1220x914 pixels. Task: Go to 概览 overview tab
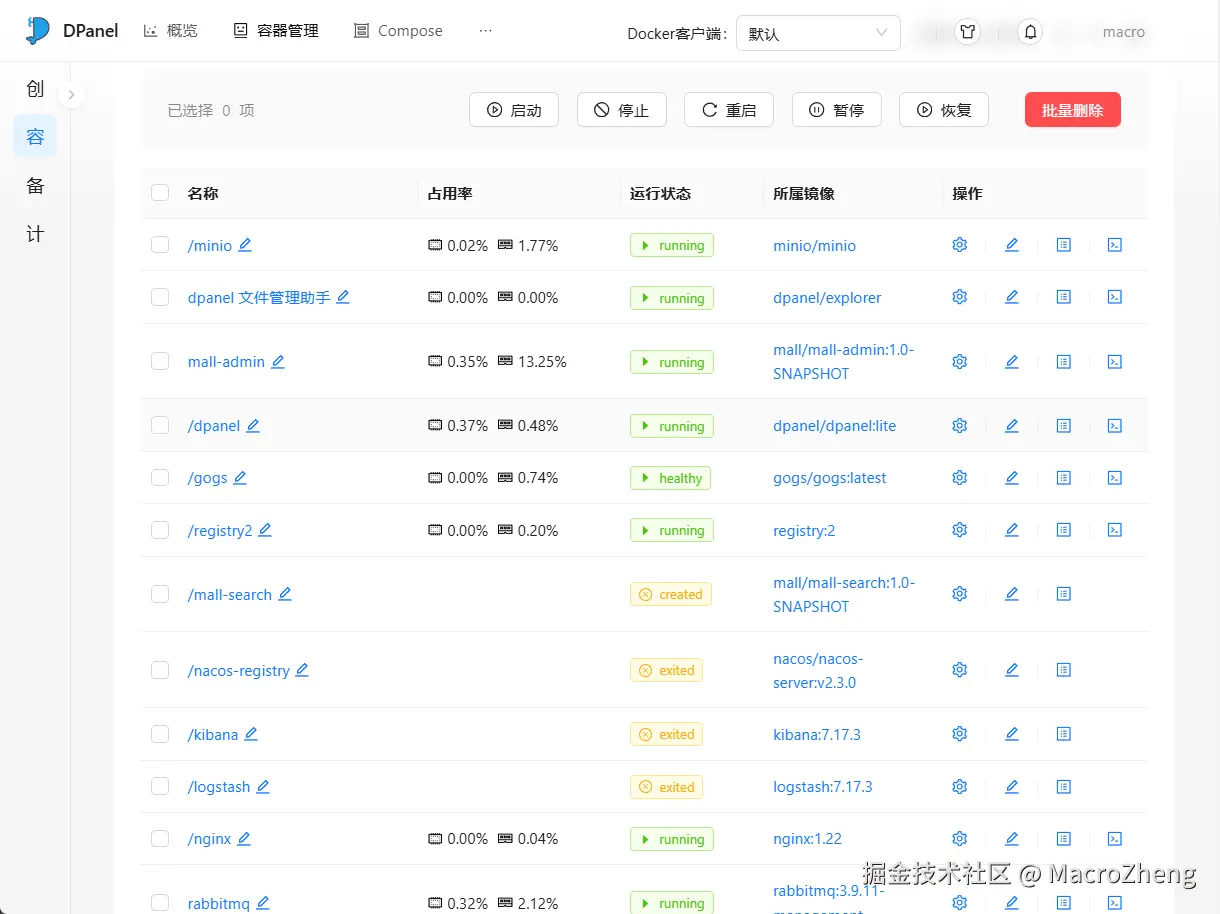(x=170, y=31)
